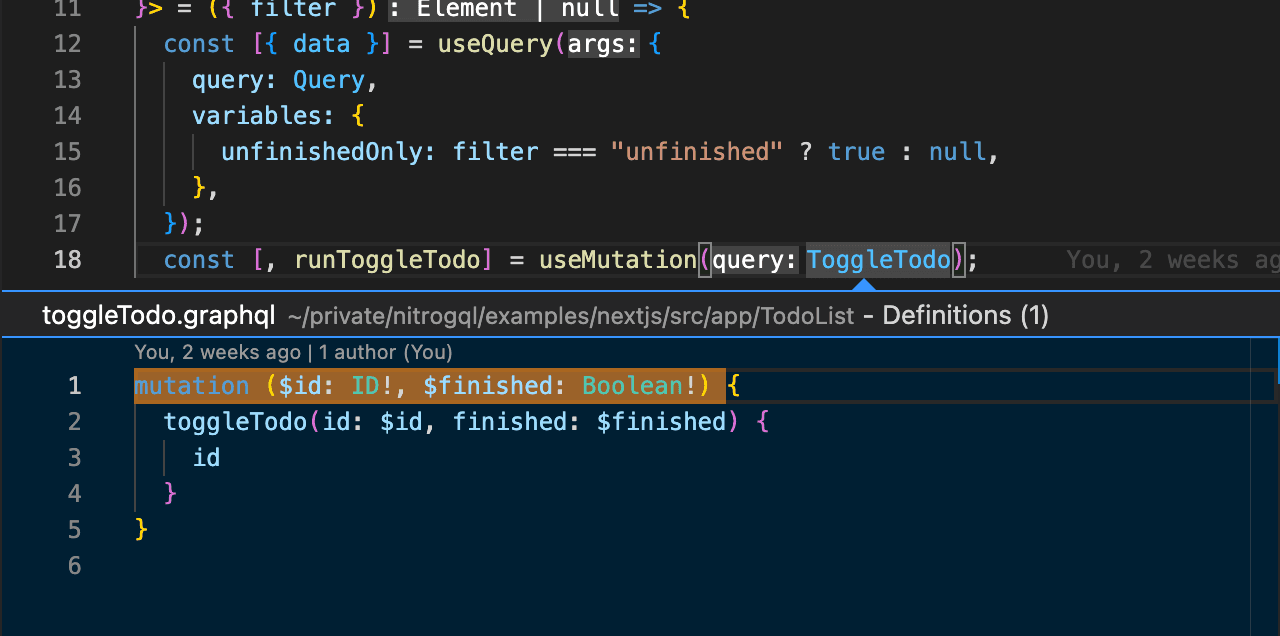Select line number 18 in the editor
The width and height of the screenshot is (1280, 636).
click(x=67, y=259)
